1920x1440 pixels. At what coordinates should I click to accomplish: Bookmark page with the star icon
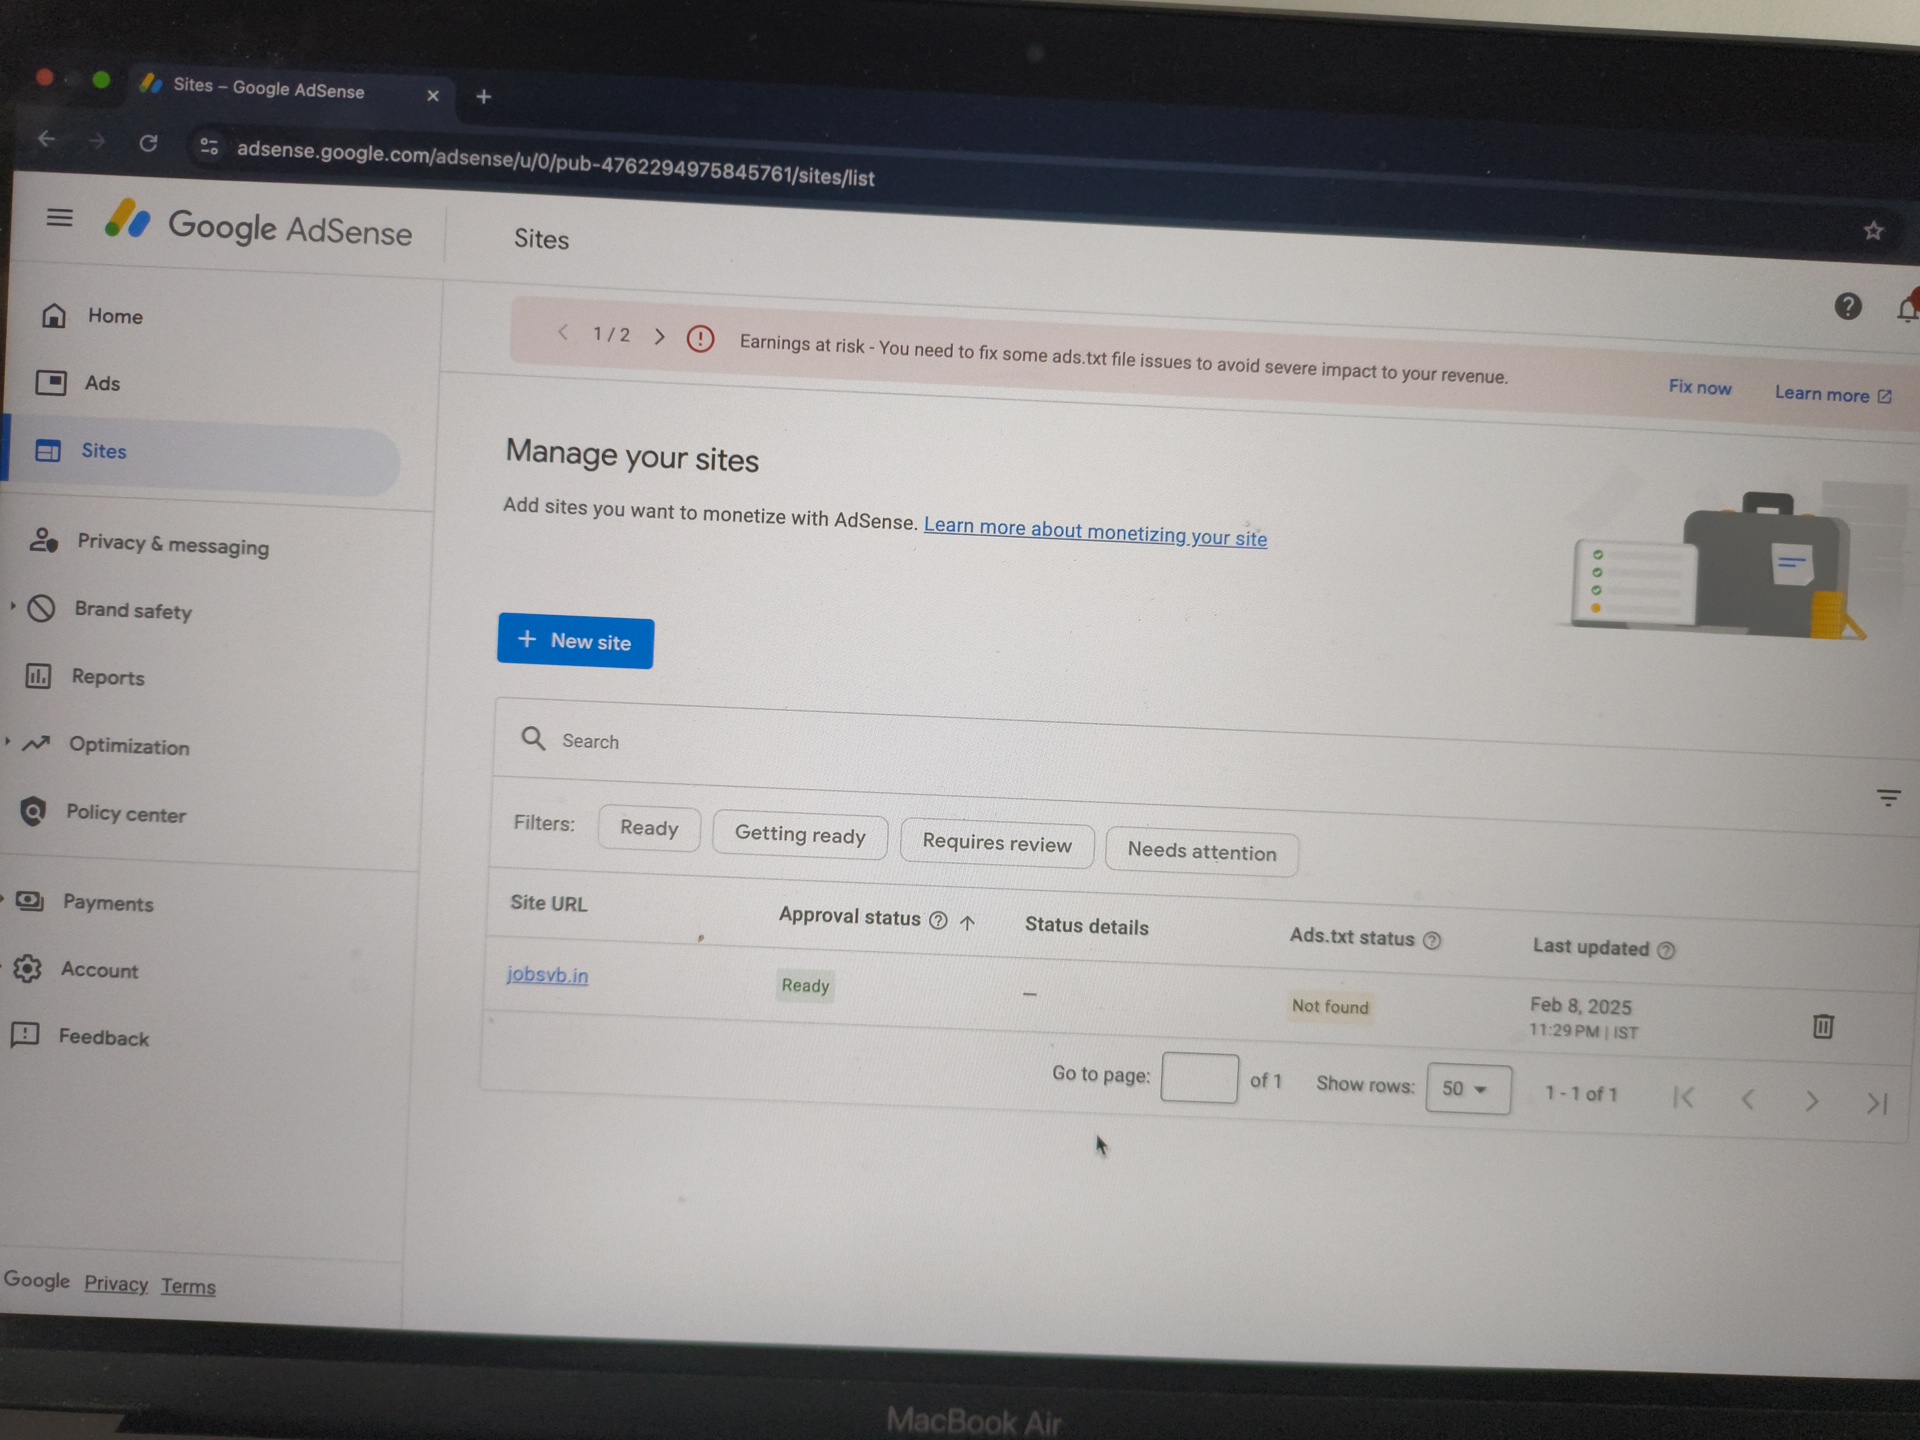tap(1873, 231)
